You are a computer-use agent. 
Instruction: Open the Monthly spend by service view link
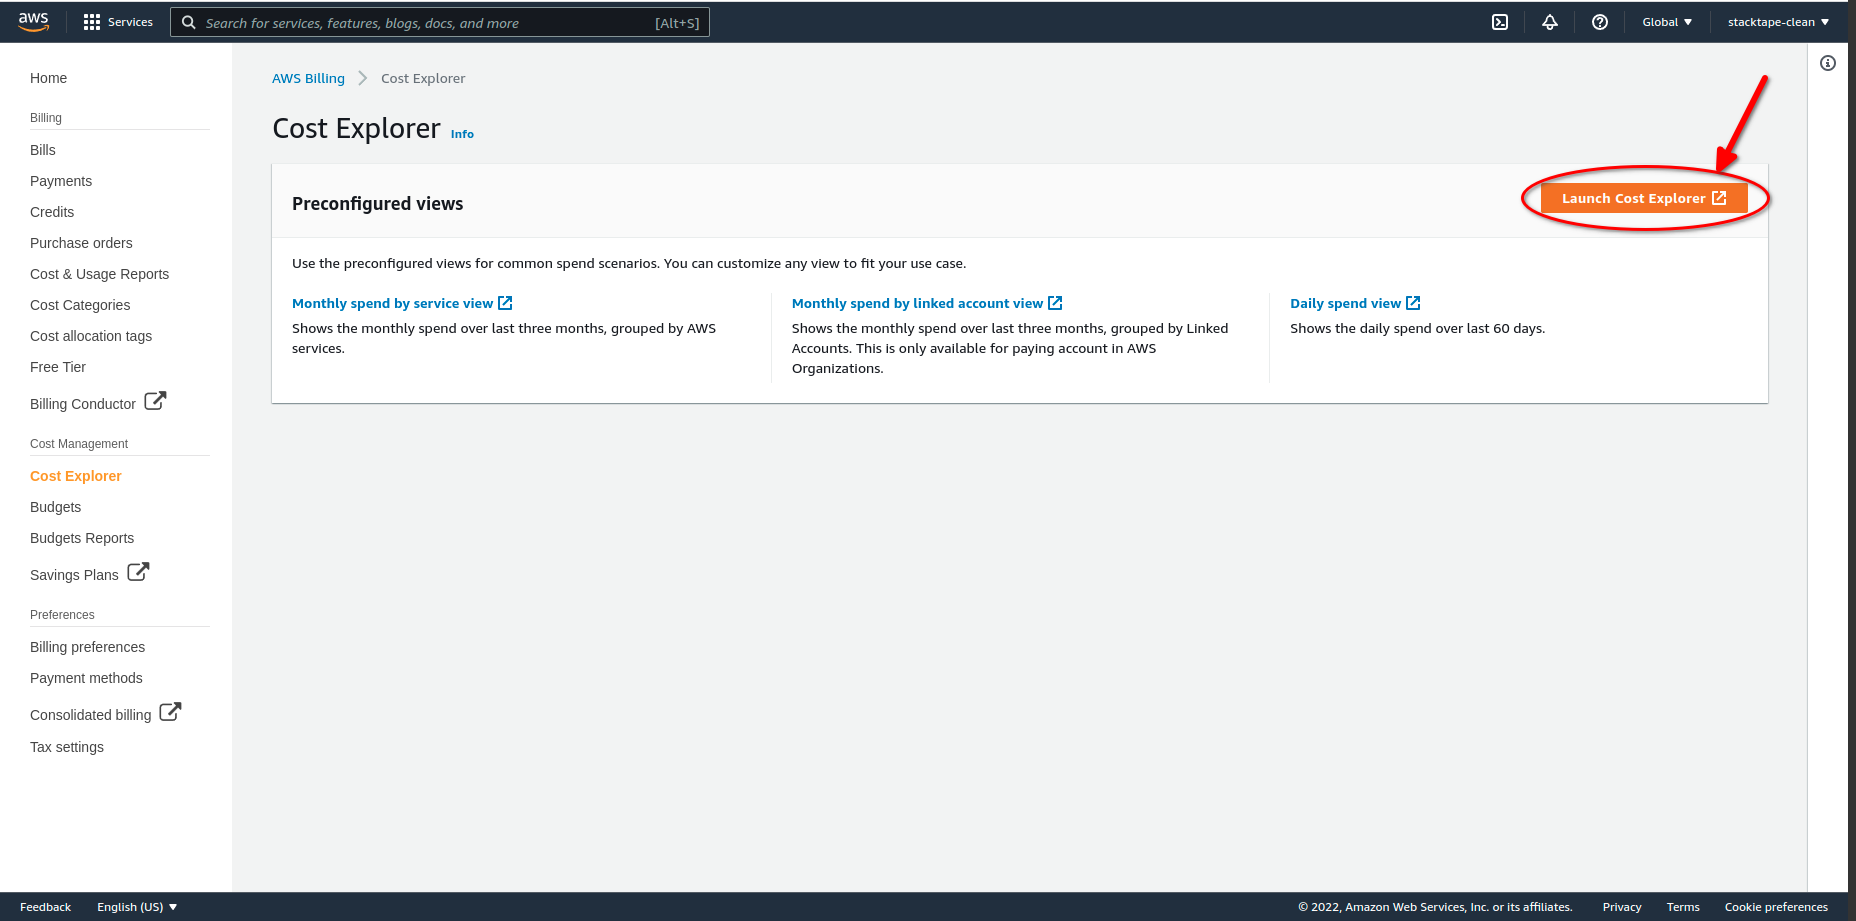pyautogui.click(x=392, y=303)
